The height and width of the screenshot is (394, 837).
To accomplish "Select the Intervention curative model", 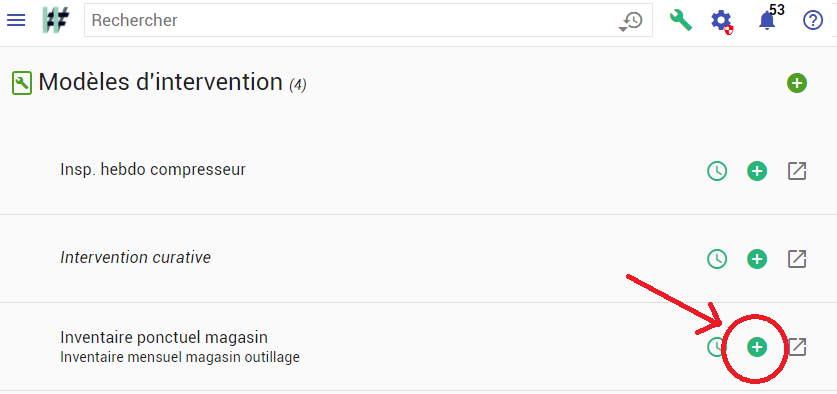I will pyautogui.click(x=136, y=258).
